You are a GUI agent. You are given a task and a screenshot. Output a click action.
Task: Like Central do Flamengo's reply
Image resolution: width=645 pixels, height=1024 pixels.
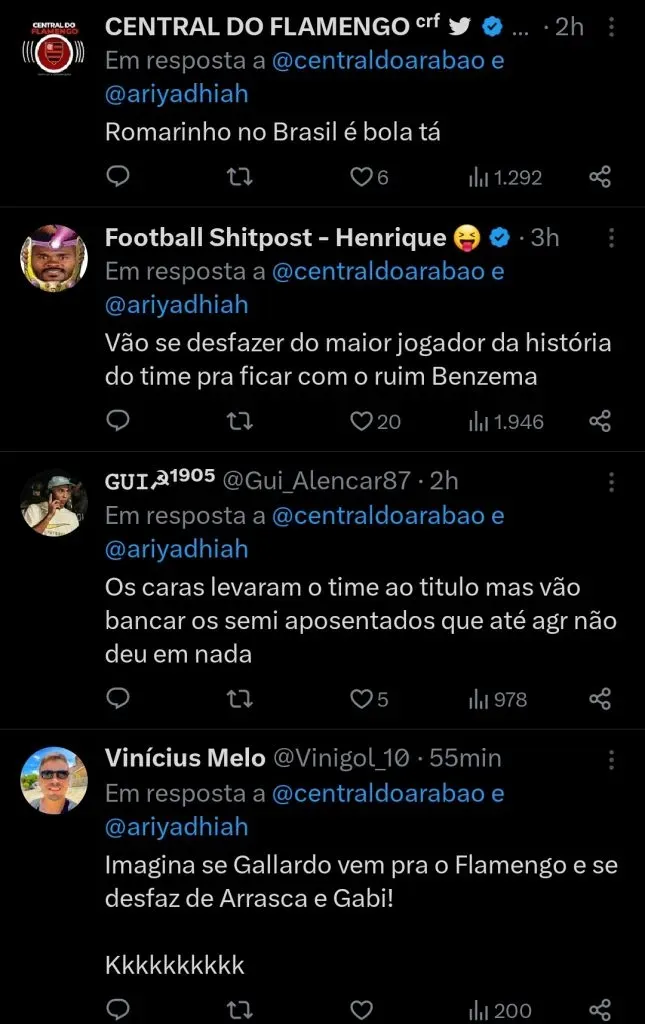pos(362,176)
